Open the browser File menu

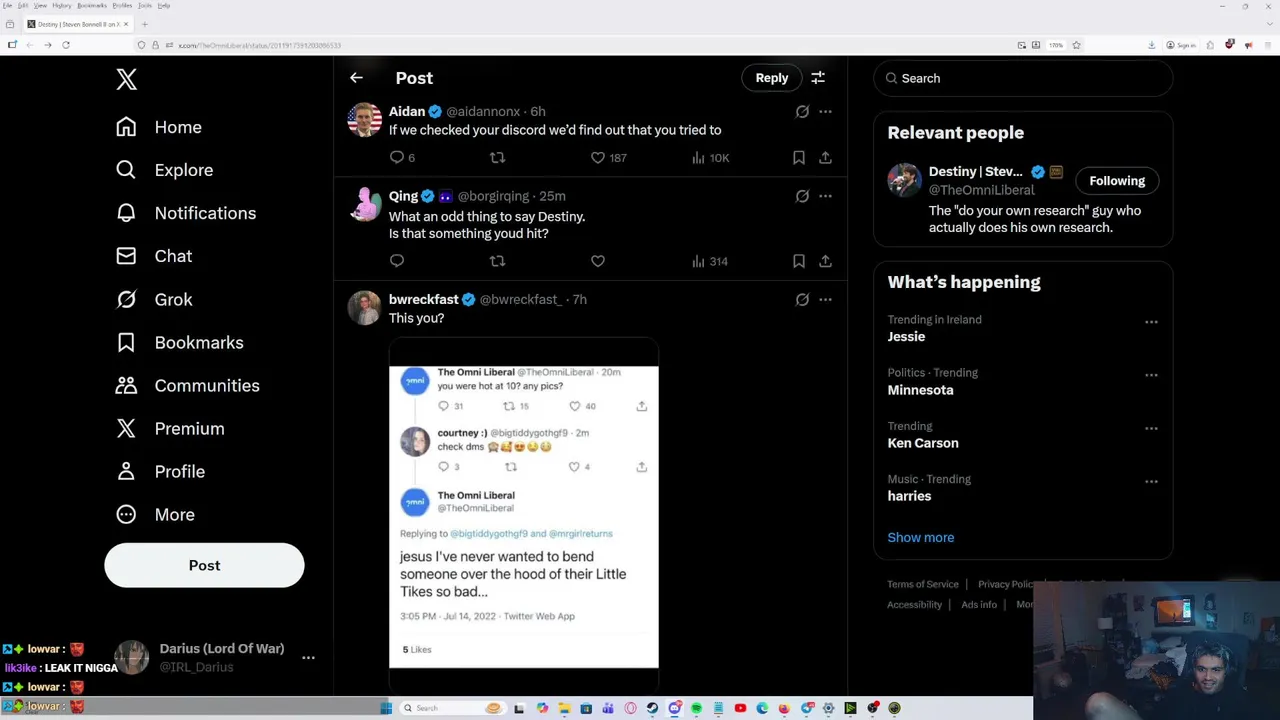pyautogui.click(x=7, y=5)
